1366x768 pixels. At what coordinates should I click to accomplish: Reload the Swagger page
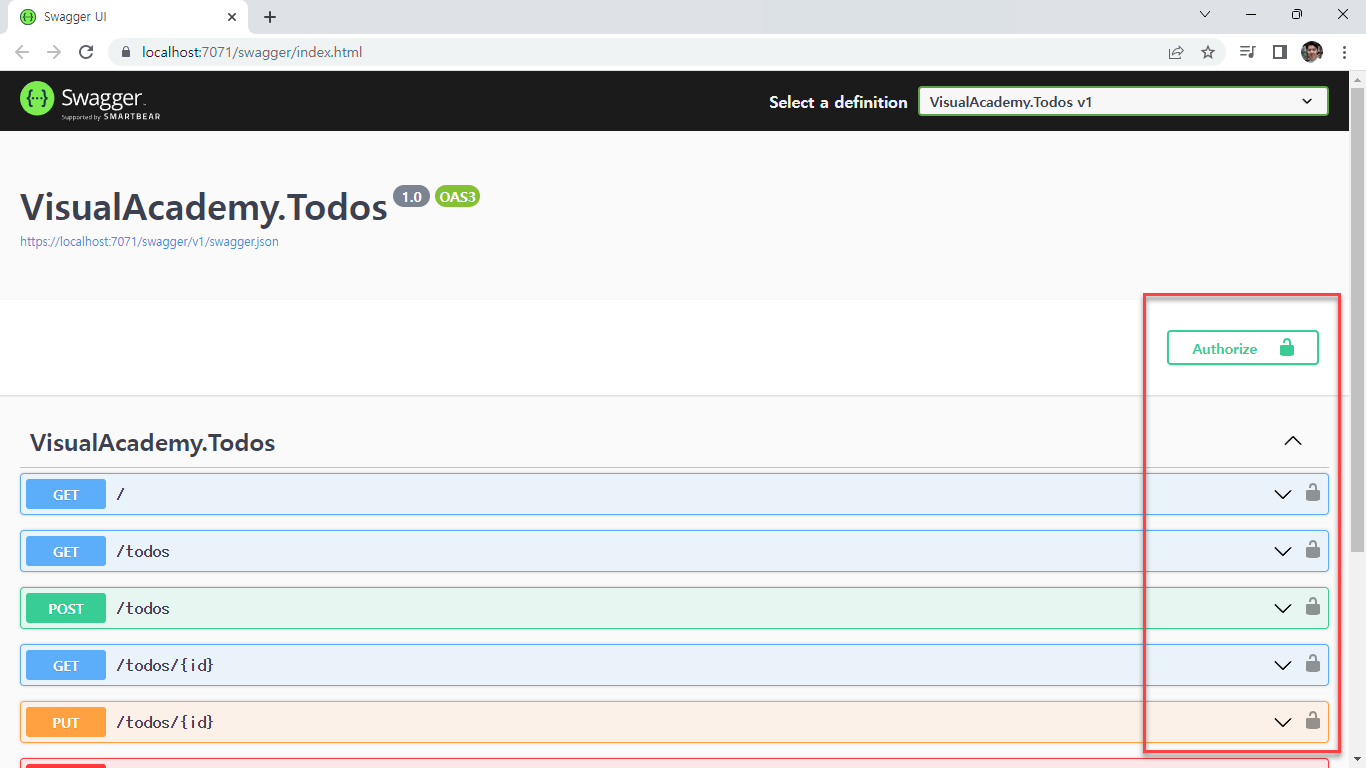tap(86, 52)
